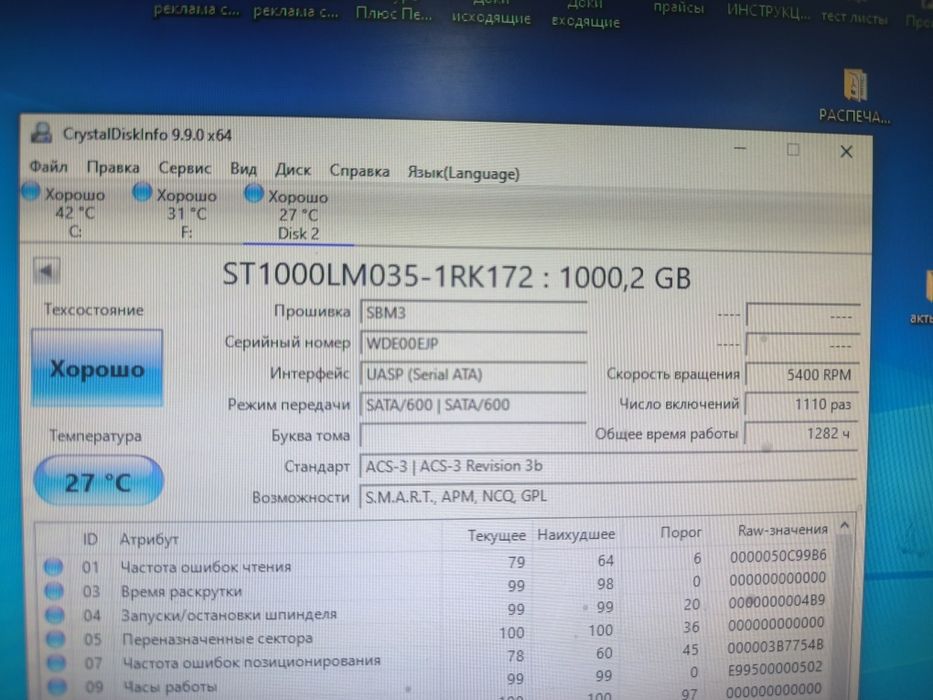Click the Порог column header
This screenshot has height=700, width=933.
[x=681, y=532]
